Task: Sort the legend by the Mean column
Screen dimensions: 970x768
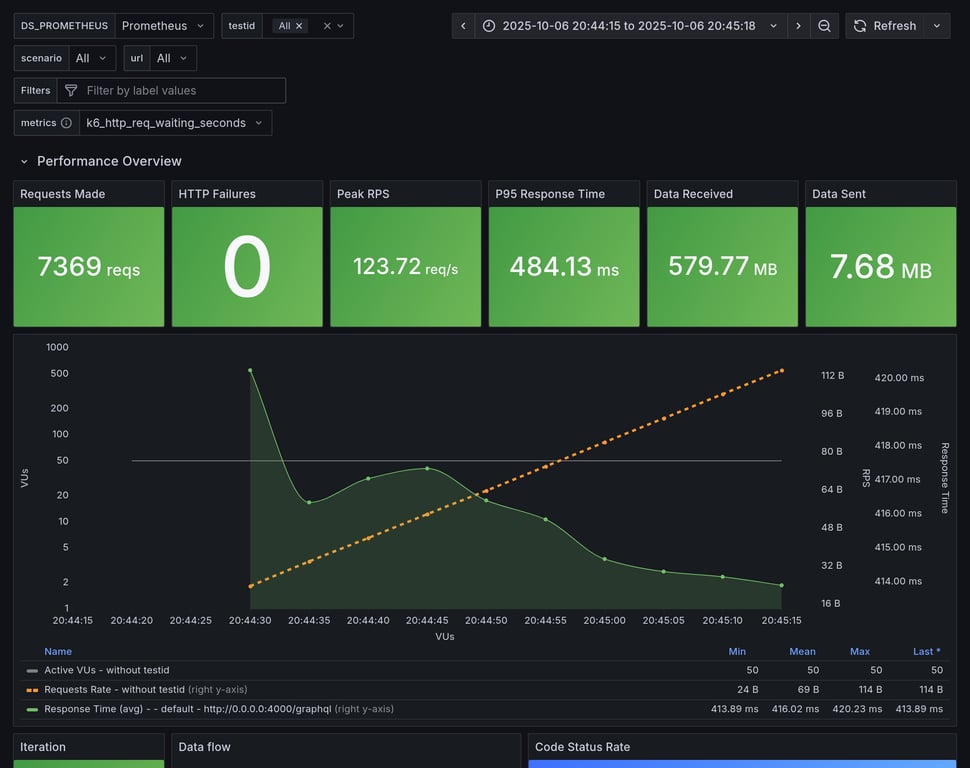Action: pyautogui.click(x=802, y=651)
